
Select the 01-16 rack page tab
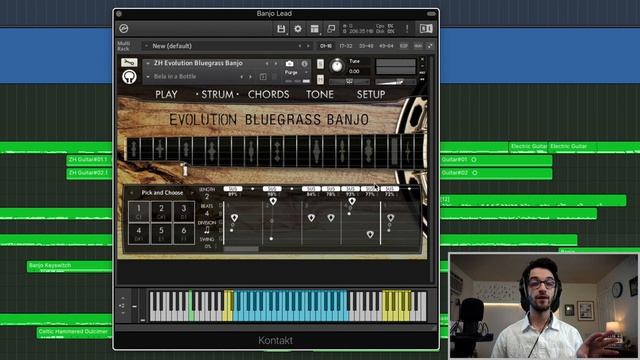click(x=326, y=46)
